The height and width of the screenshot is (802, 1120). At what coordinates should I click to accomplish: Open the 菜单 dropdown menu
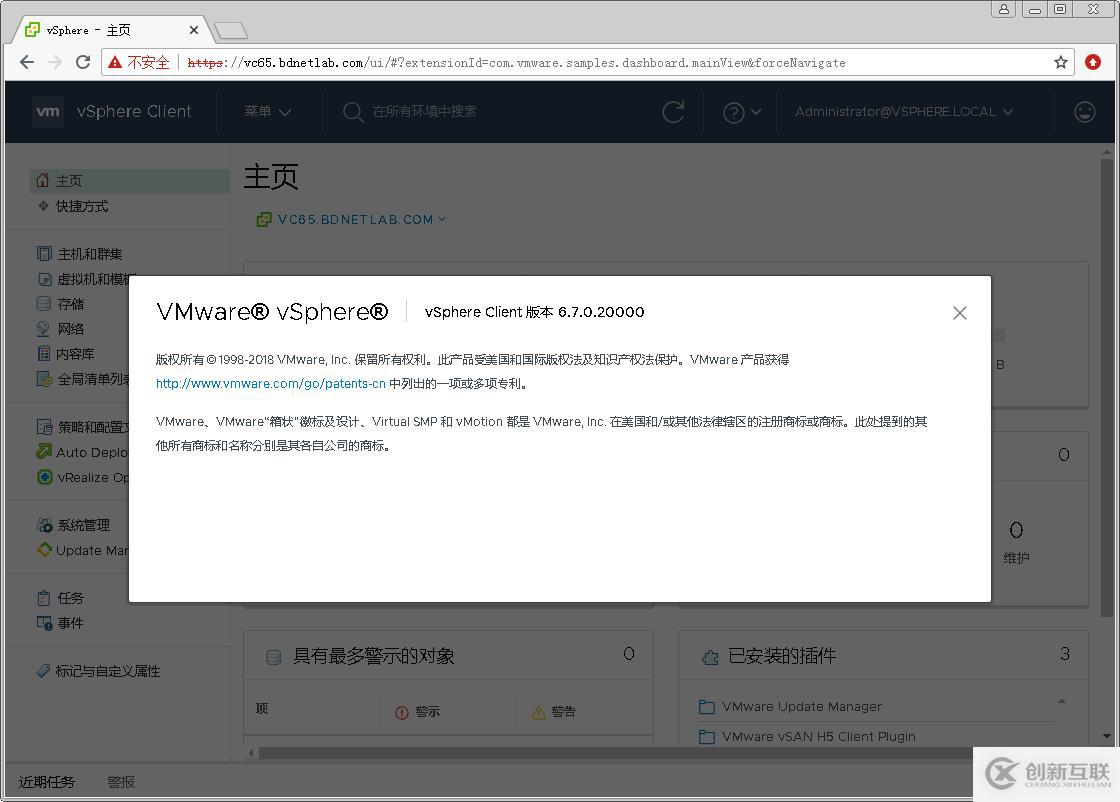(x=267, y=111)
